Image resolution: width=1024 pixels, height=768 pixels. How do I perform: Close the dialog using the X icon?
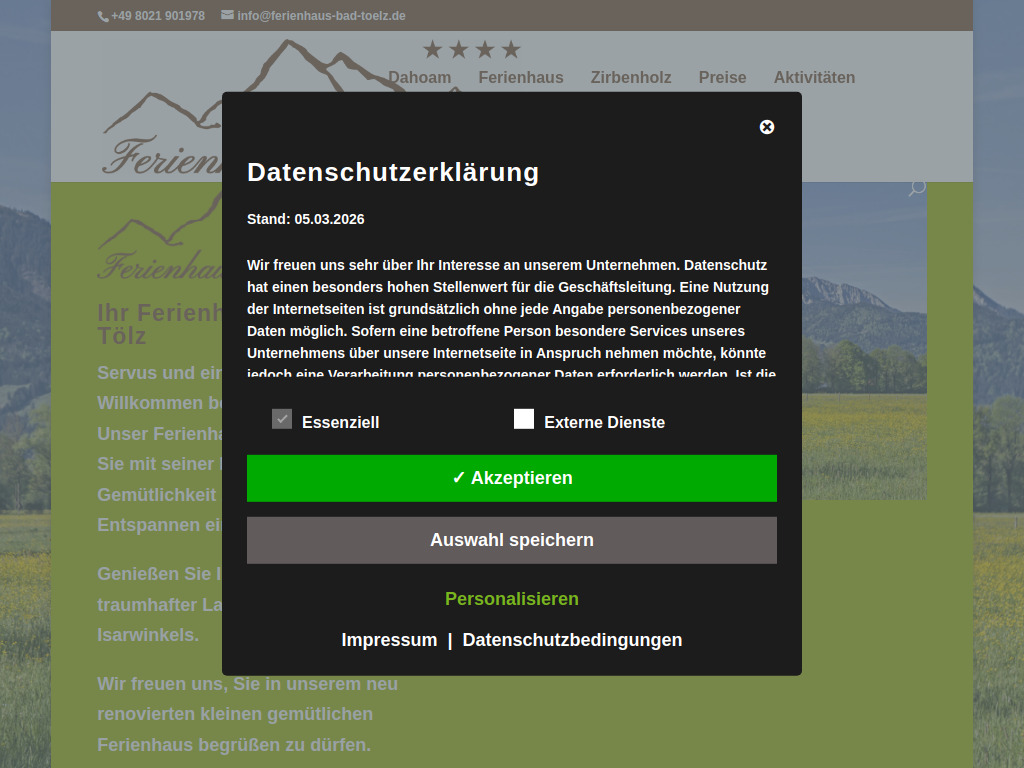[x=767, y=127]
